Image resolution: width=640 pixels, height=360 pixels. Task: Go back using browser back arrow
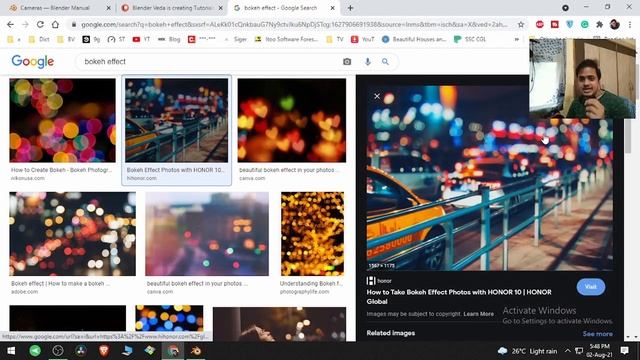tap(10, 24)
